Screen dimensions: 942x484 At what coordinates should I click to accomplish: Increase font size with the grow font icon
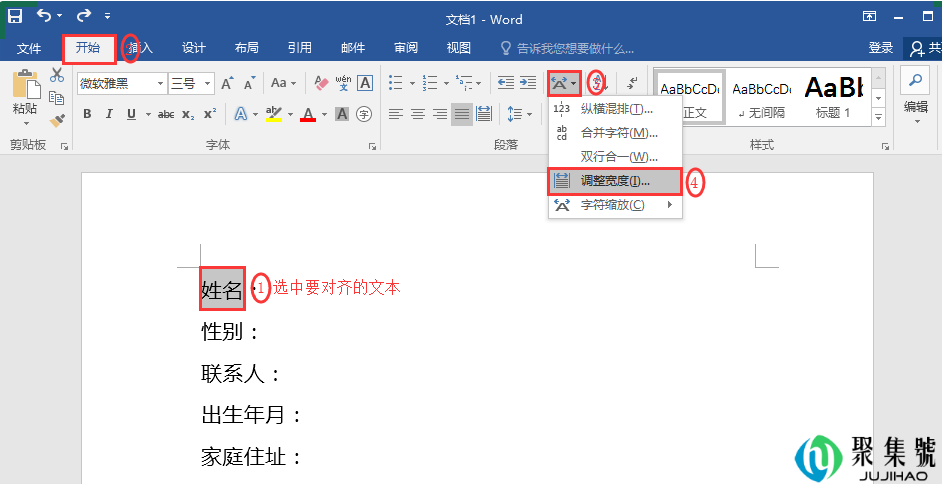pos(227,83)
